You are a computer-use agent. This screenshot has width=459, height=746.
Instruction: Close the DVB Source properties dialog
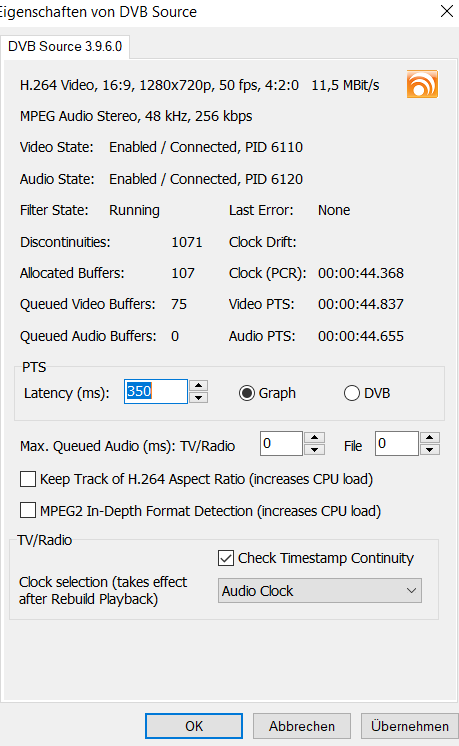coord(446,11)
